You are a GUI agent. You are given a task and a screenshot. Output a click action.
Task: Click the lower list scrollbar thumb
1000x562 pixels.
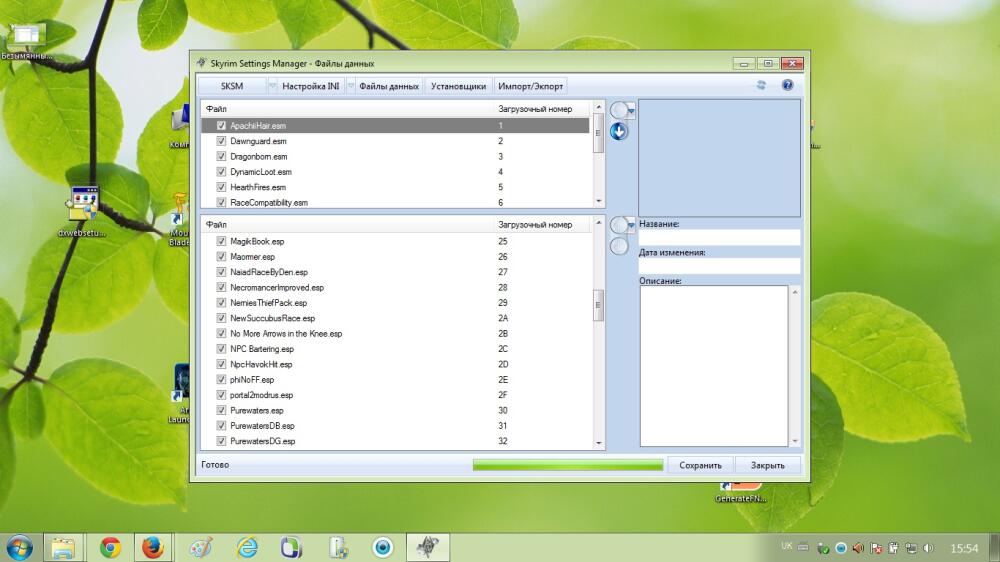point(598,305)
